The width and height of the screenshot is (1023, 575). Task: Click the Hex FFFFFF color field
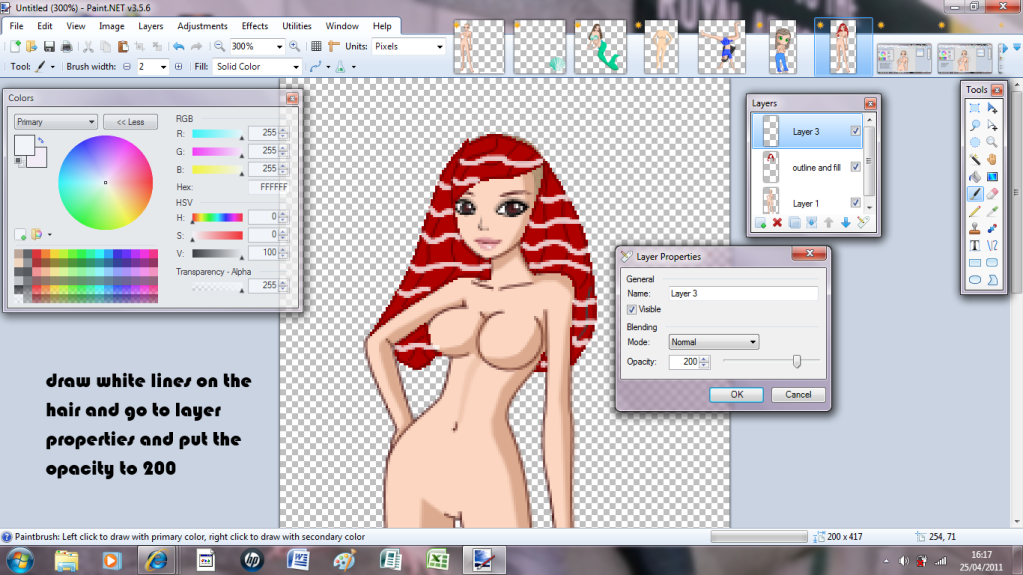[x=269, y=187]
